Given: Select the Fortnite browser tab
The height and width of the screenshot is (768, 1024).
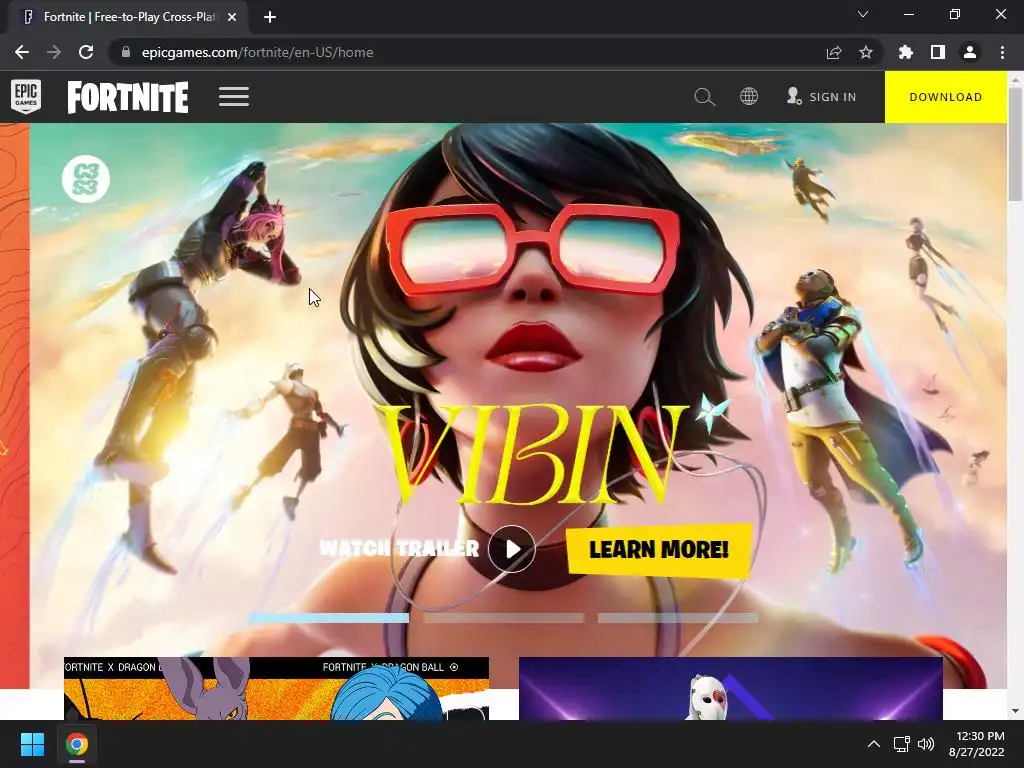Looking at the screenshot, I should pyautogui.click(x=129, y=17).
